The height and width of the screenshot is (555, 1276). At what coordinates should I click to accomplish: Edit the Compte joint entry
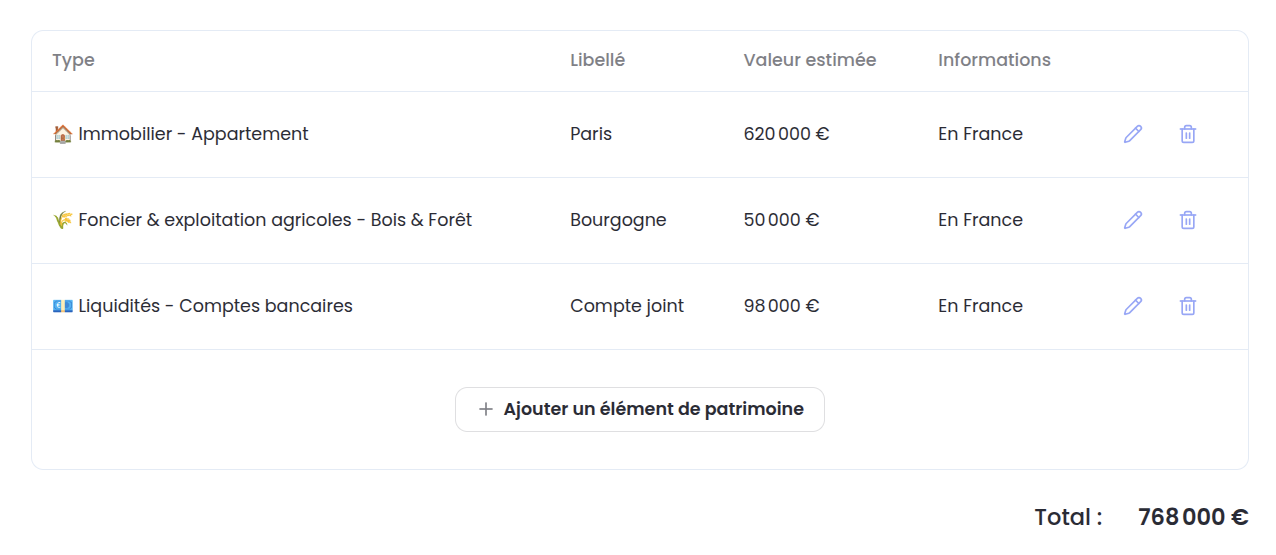click(1133, 306)
